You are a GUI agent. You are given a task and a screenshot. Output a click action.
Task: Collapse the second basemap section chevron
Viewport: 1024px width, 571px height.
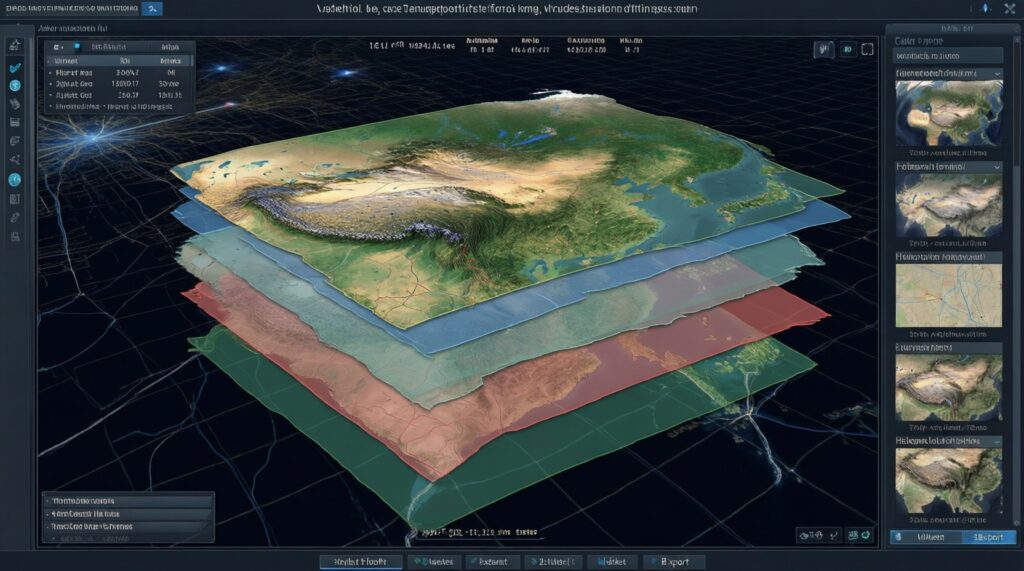[996, 166]
